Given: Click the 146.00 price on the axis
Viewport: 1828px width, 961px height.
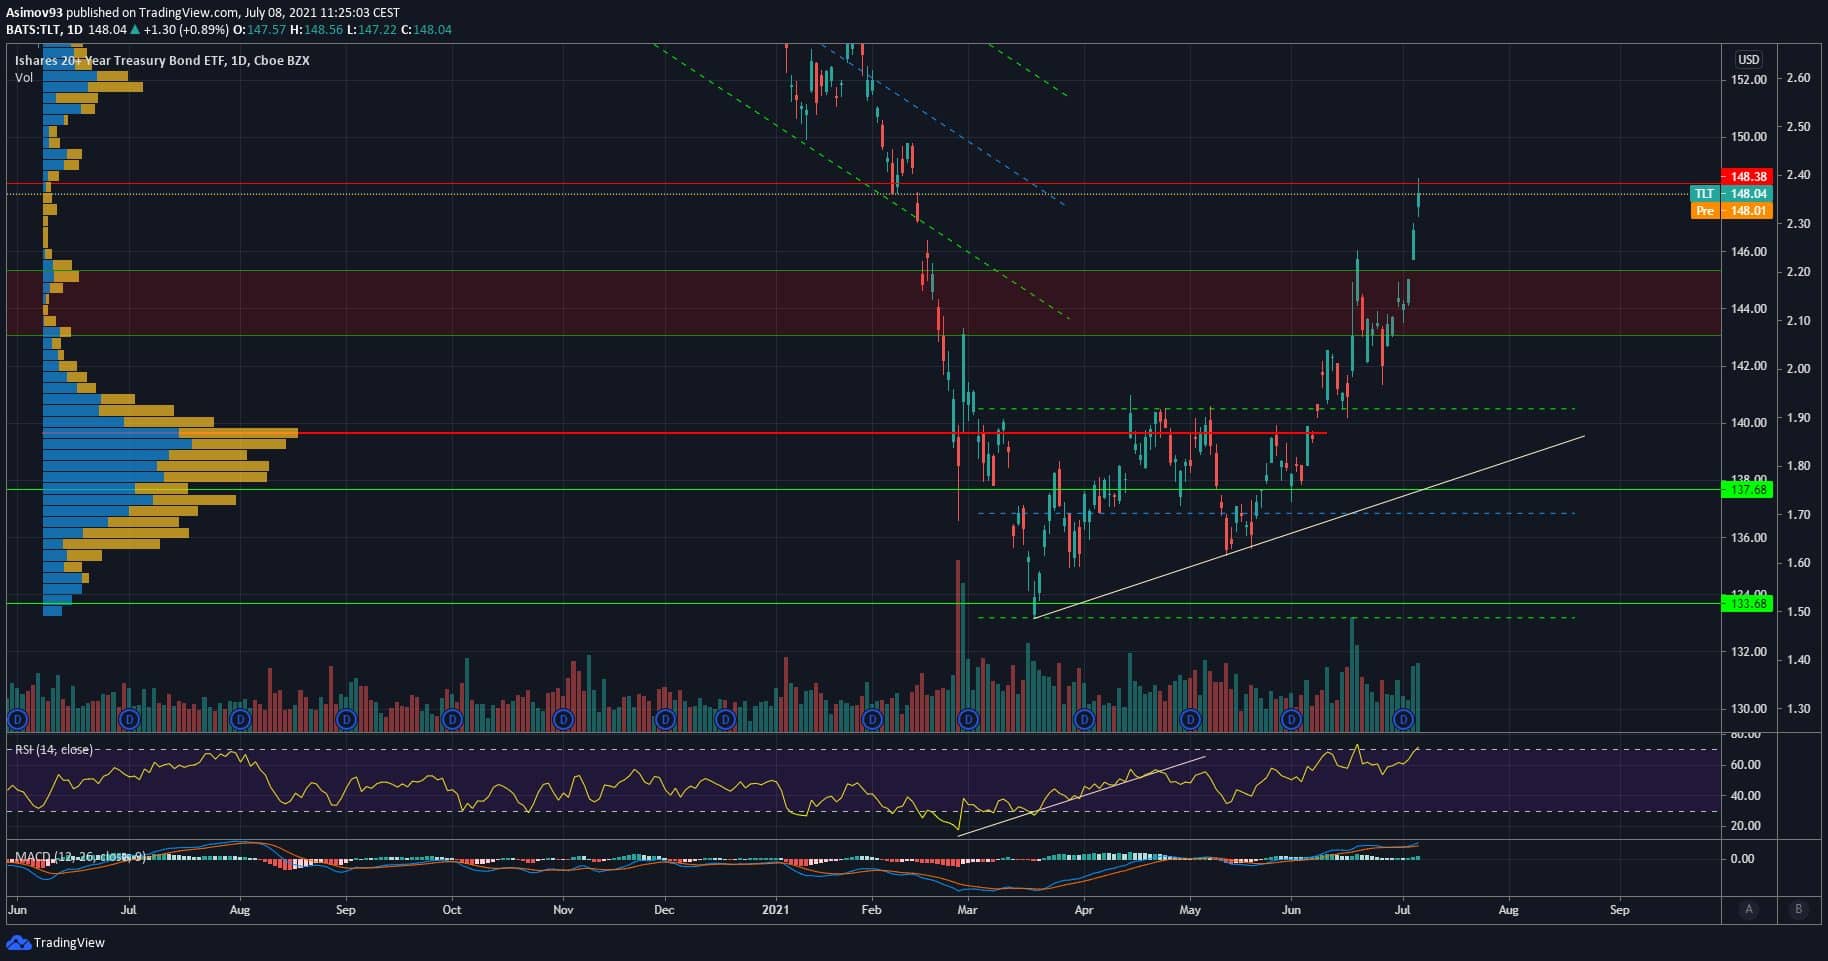Looking at the screenshot, I should [x=1749, y=252].
